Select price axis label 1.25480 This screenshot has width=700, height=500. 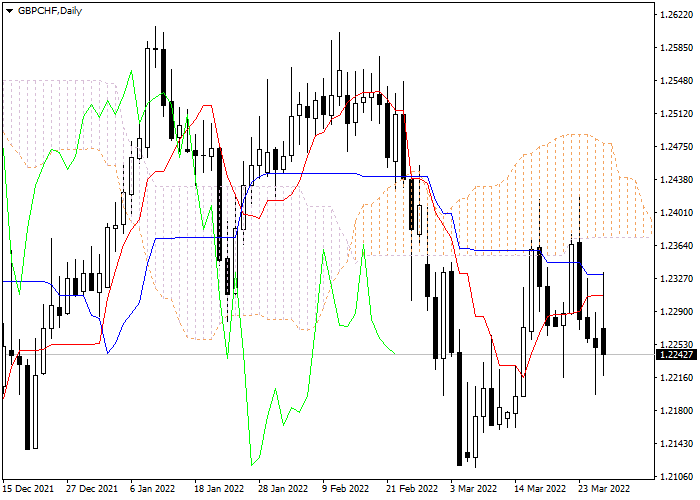tap(676, 81)
